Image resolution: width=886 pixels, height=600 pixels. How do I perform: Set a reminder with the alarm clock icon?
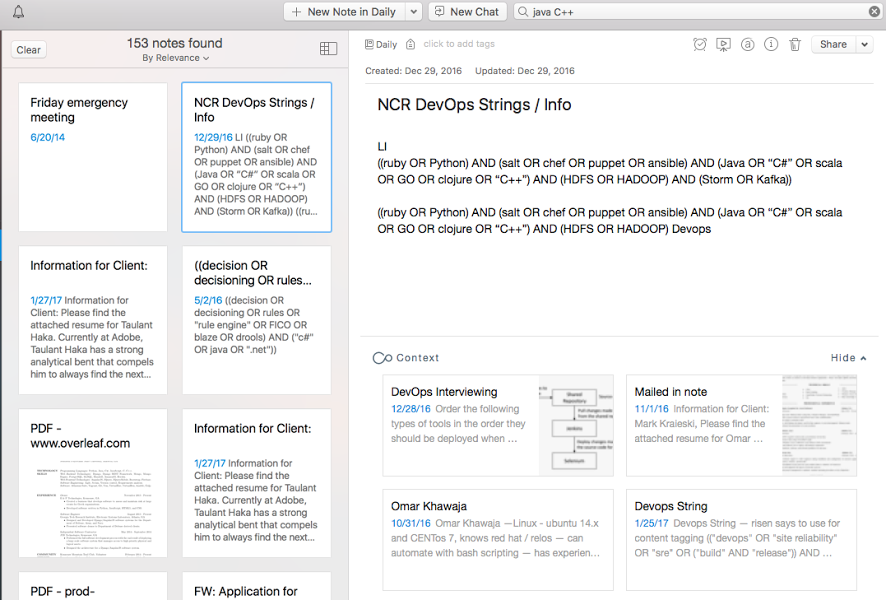[700, 44]
